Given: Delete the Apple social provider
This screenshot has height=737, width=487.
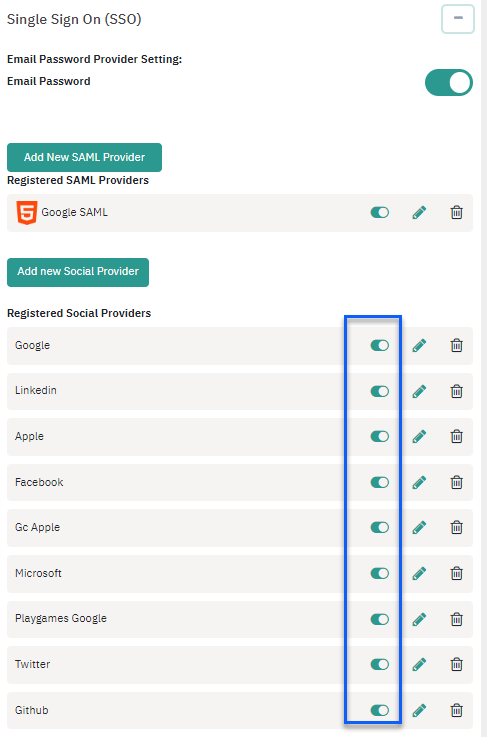Looking at the screenshot, I should tap(456, 436).
